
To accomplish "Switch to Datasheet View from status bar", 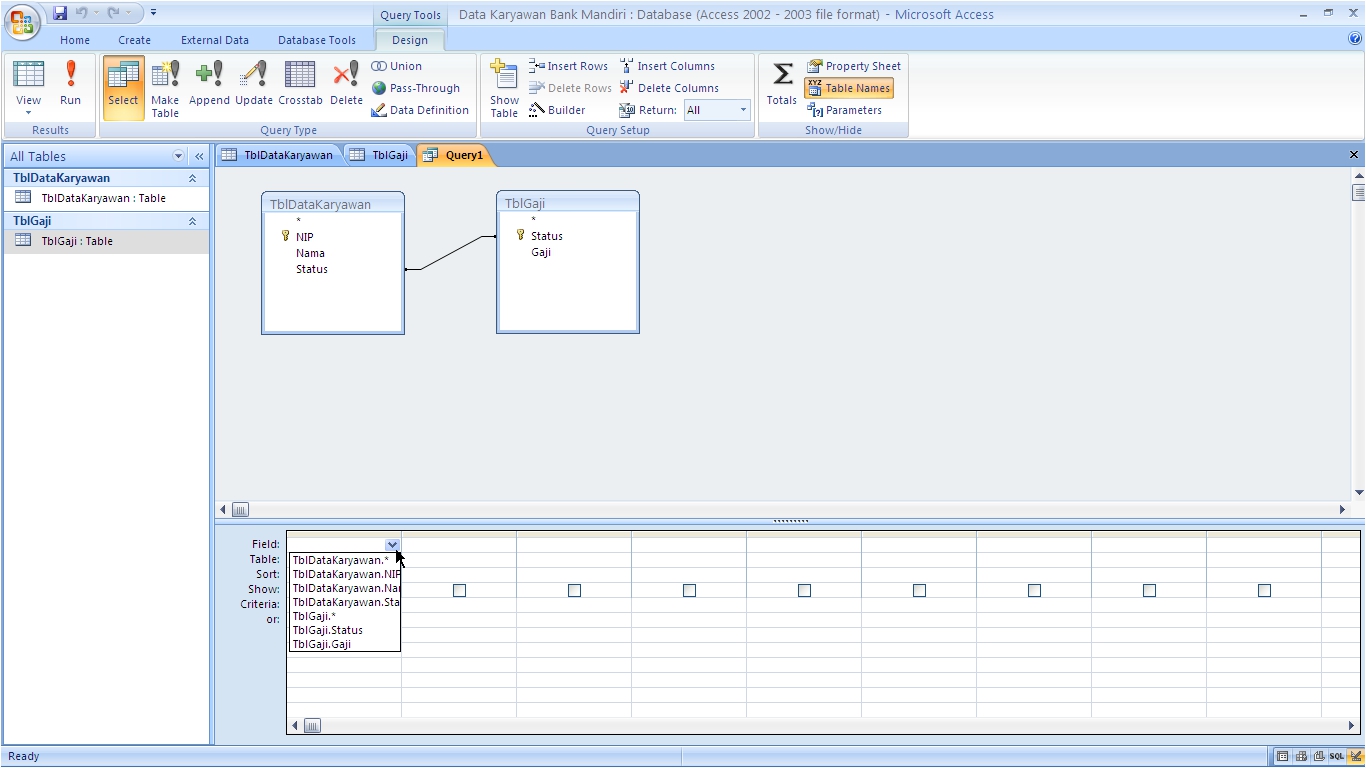I will (1285, 756).
